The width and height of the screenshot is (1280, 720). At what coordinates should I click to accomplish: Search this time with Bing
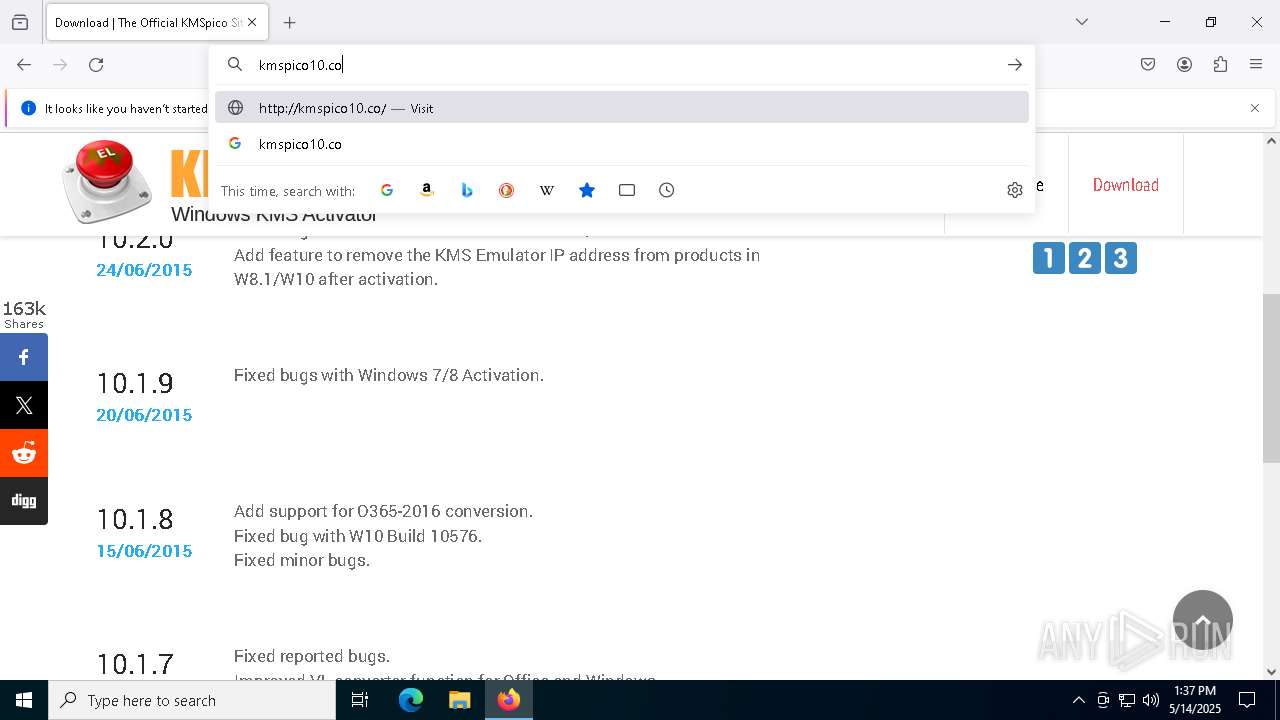point(467,190)
